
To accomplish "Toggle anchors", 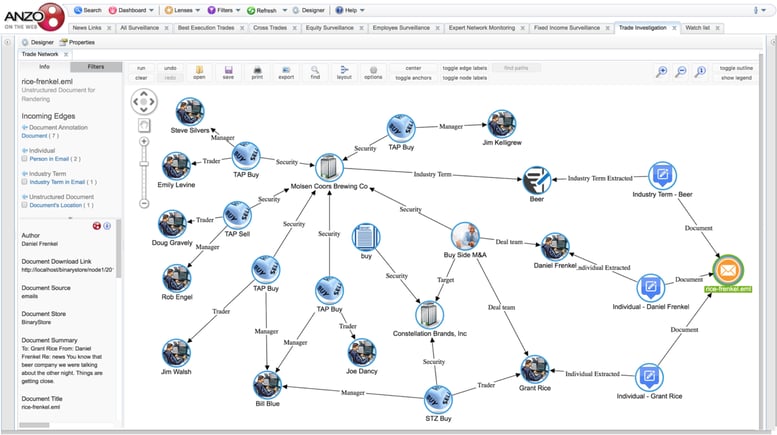I will [x=413, y=78].
